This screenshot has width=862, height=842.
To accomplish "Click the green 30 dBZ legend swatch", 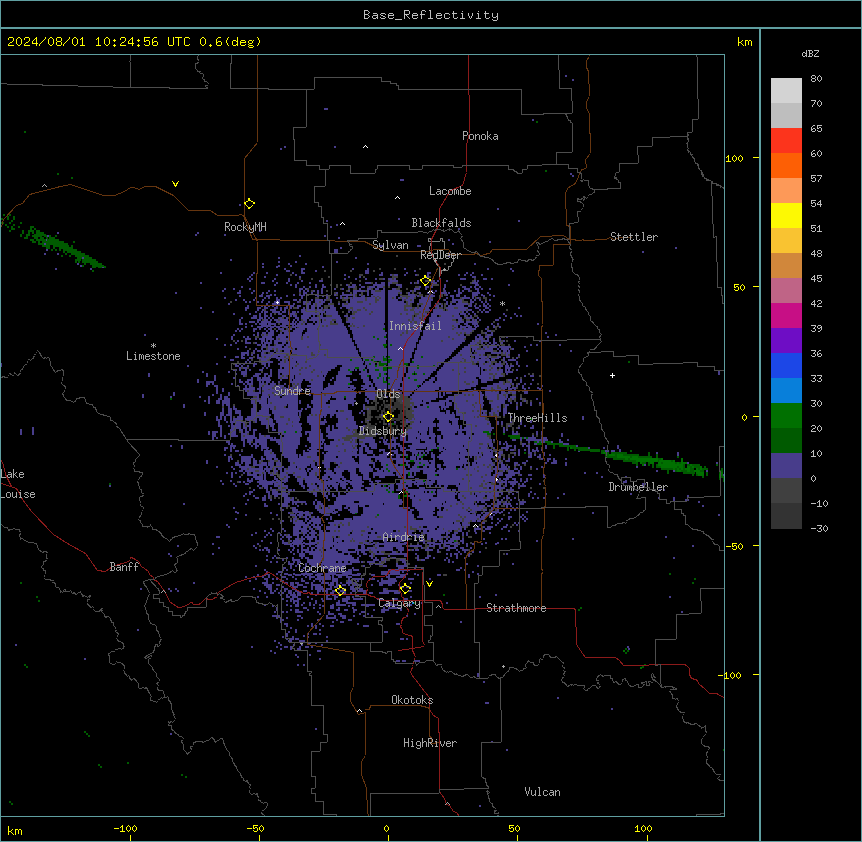I will (x=786, y=416).
